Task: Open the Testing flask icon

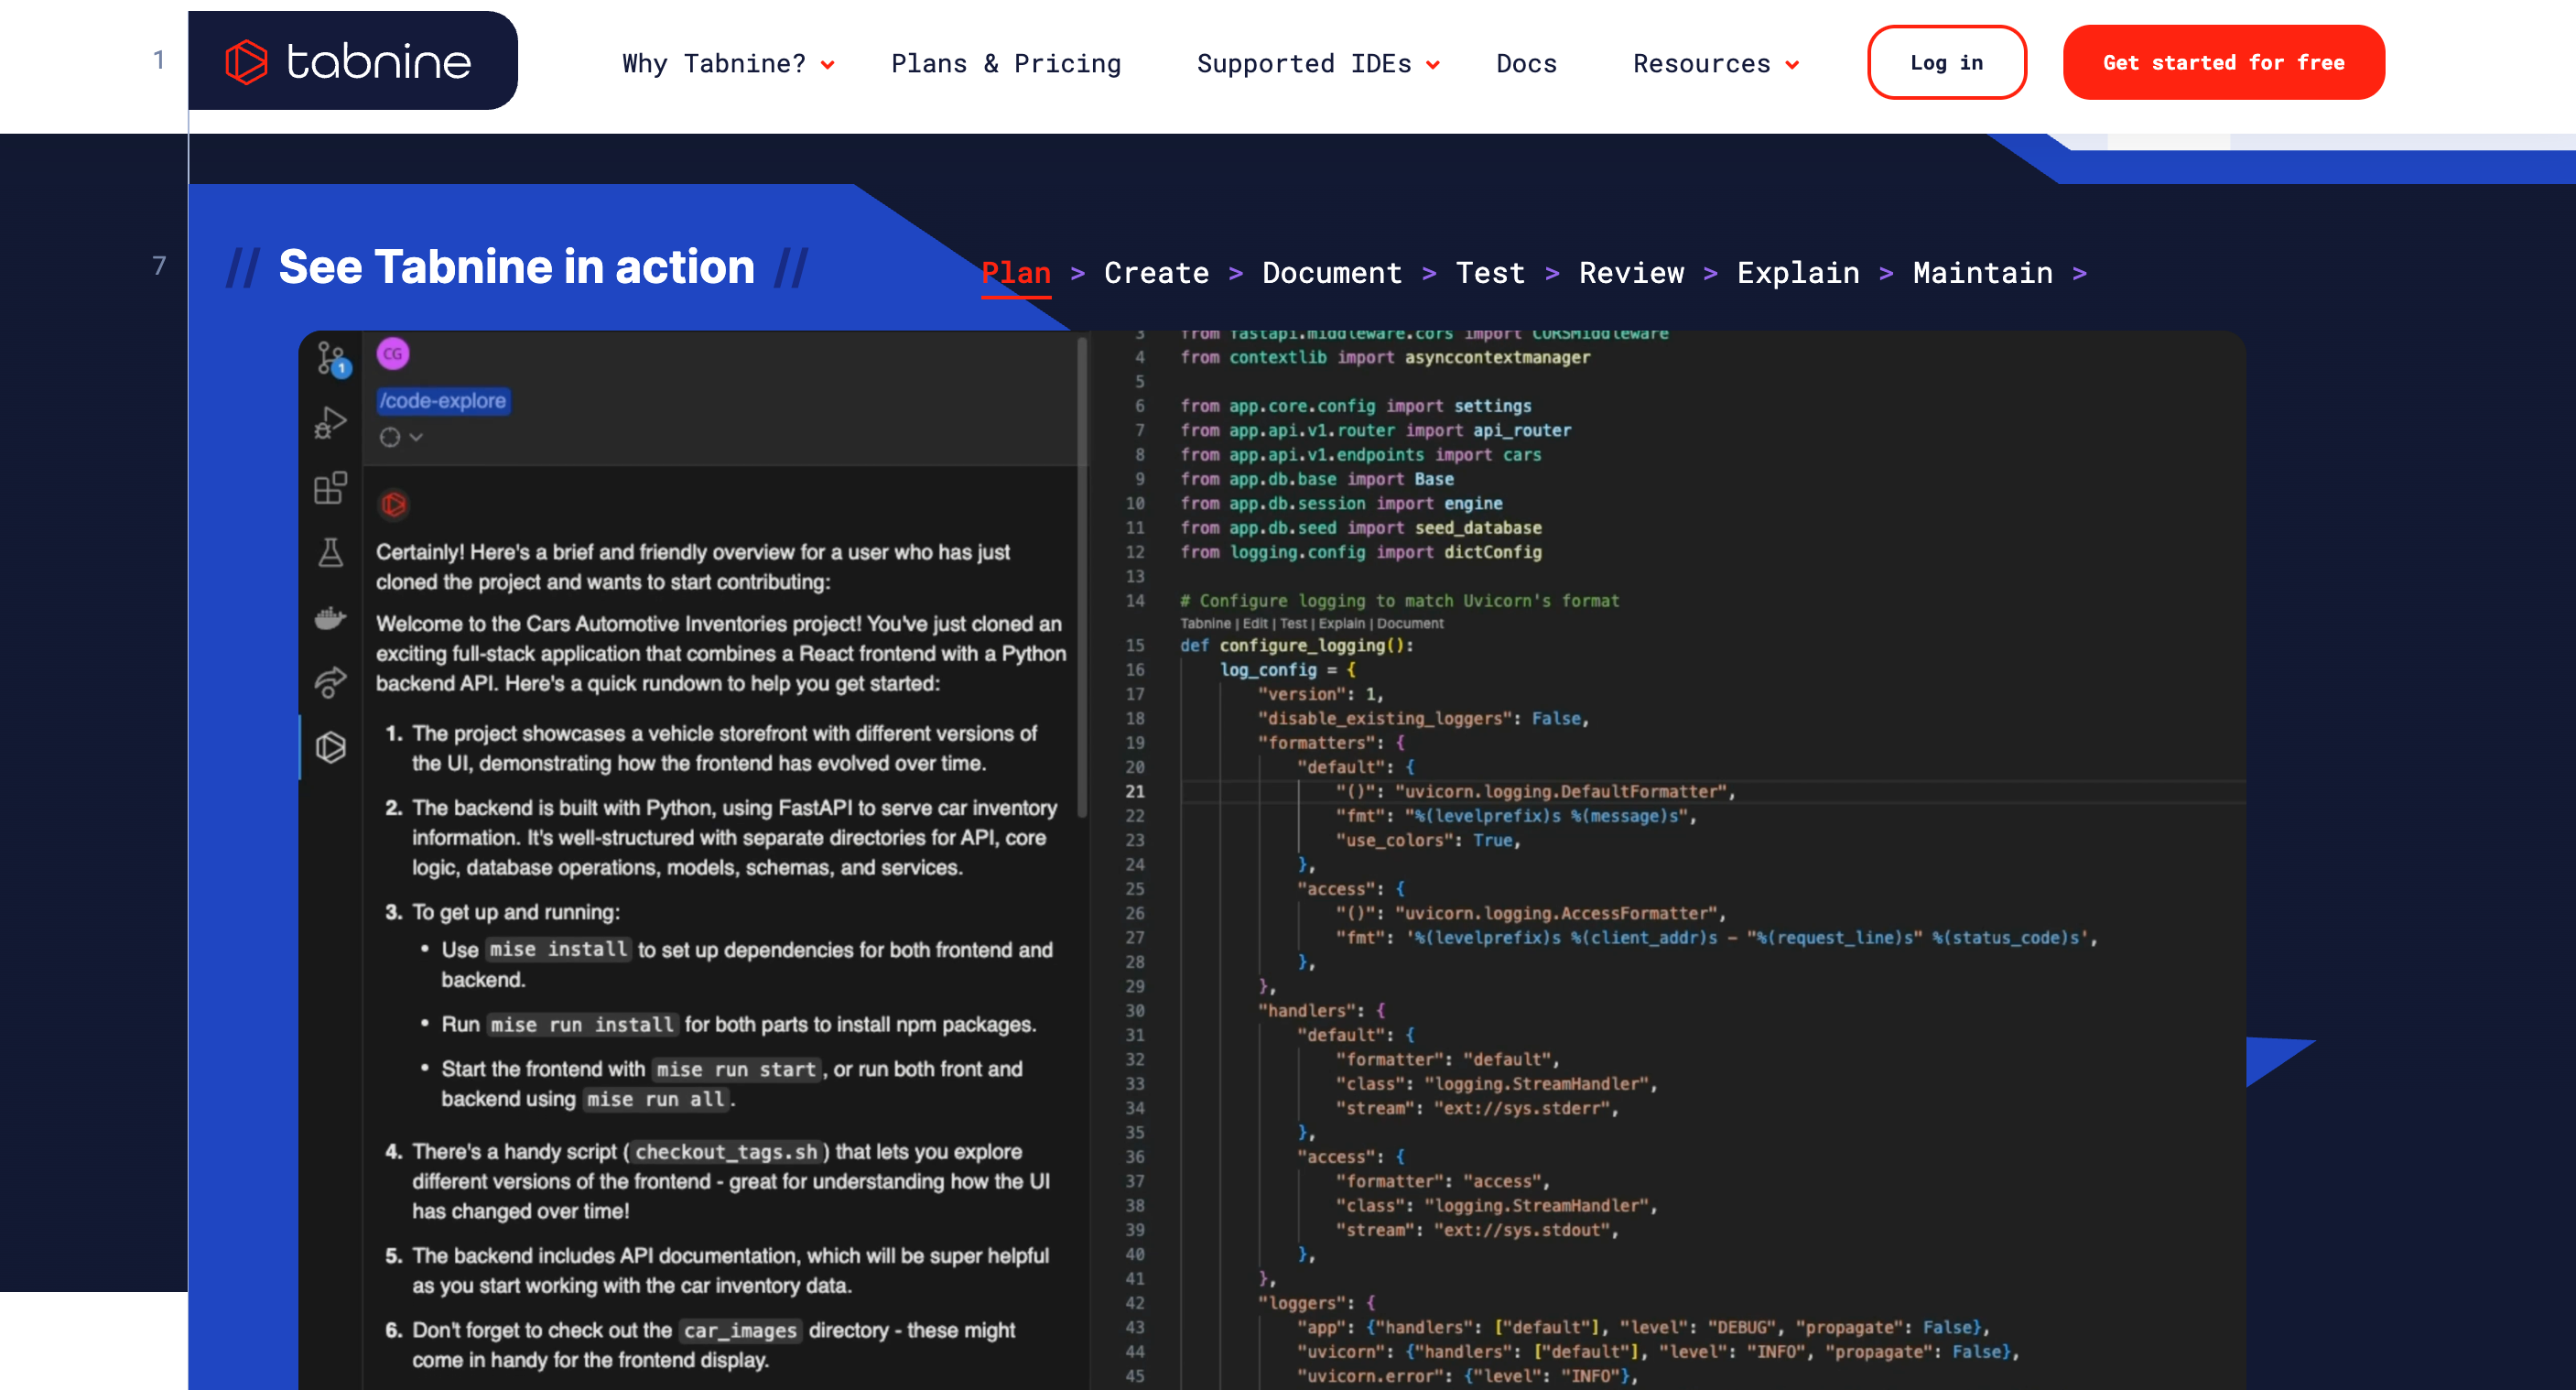Action: point(331,553)
